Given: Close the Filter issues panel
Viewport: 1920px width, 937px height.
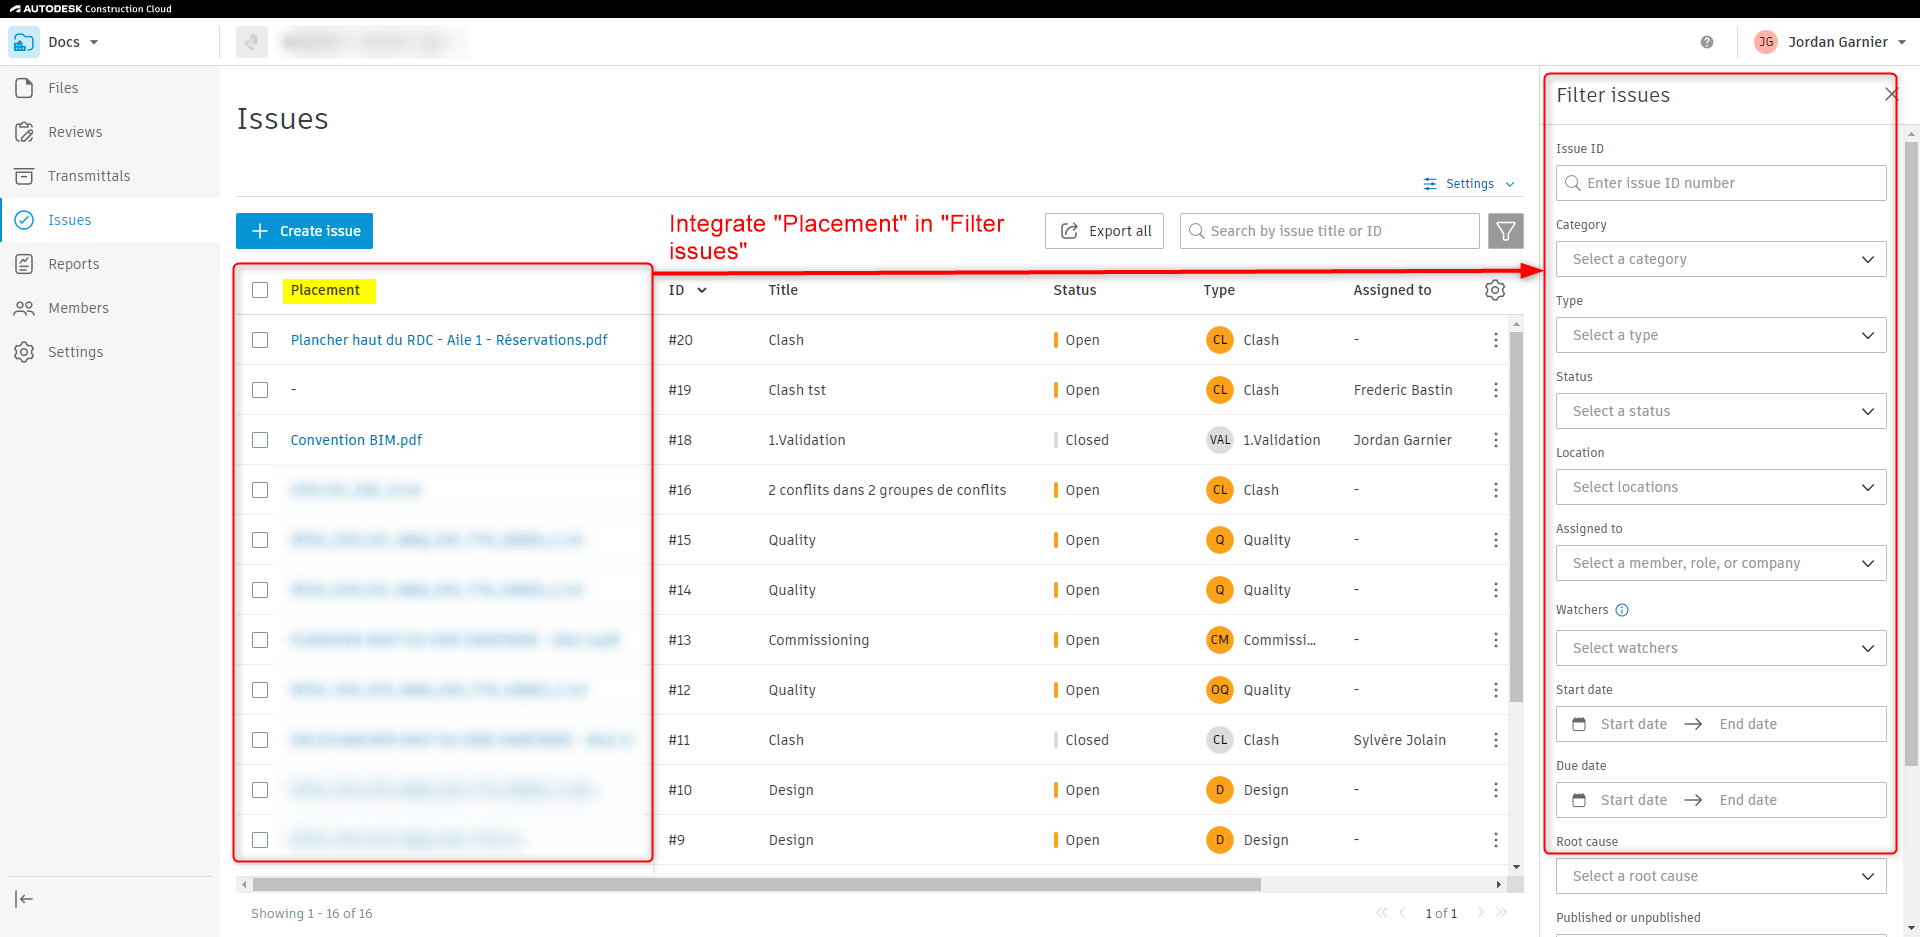Looking at the screenshot, I should click(x=1890, y=94).
